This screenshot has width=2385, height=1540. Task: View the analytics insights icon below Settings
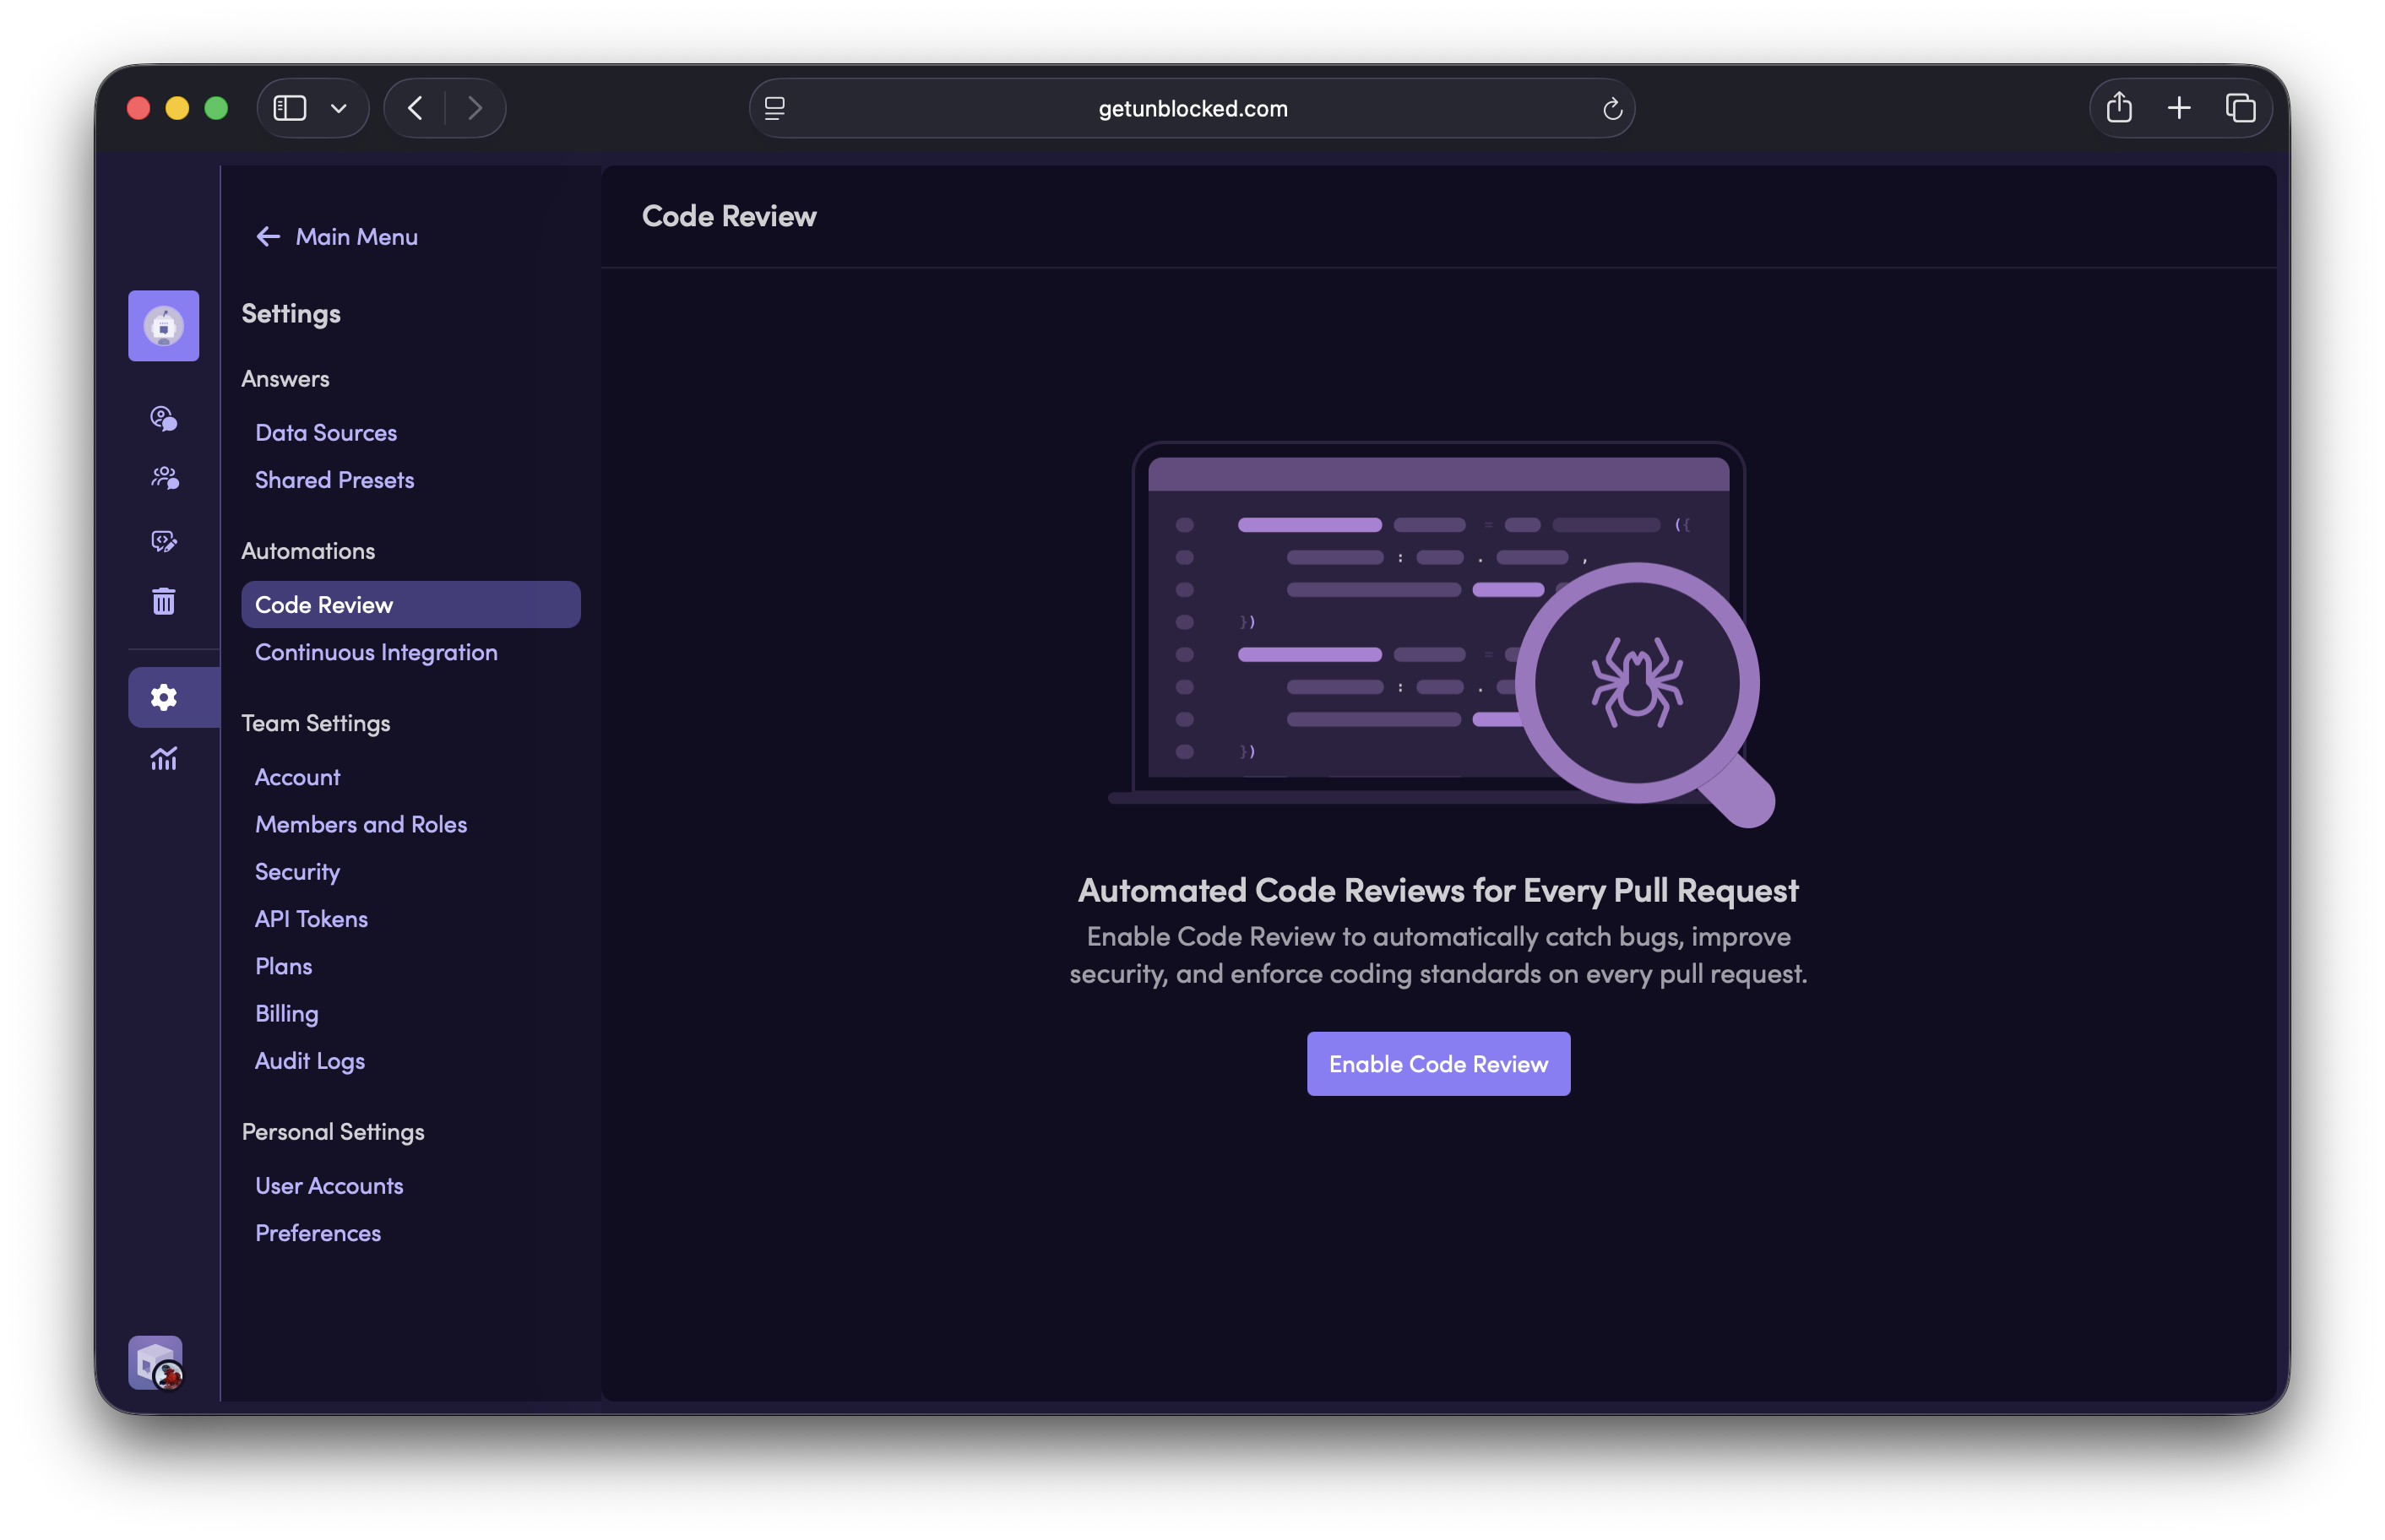163,758
